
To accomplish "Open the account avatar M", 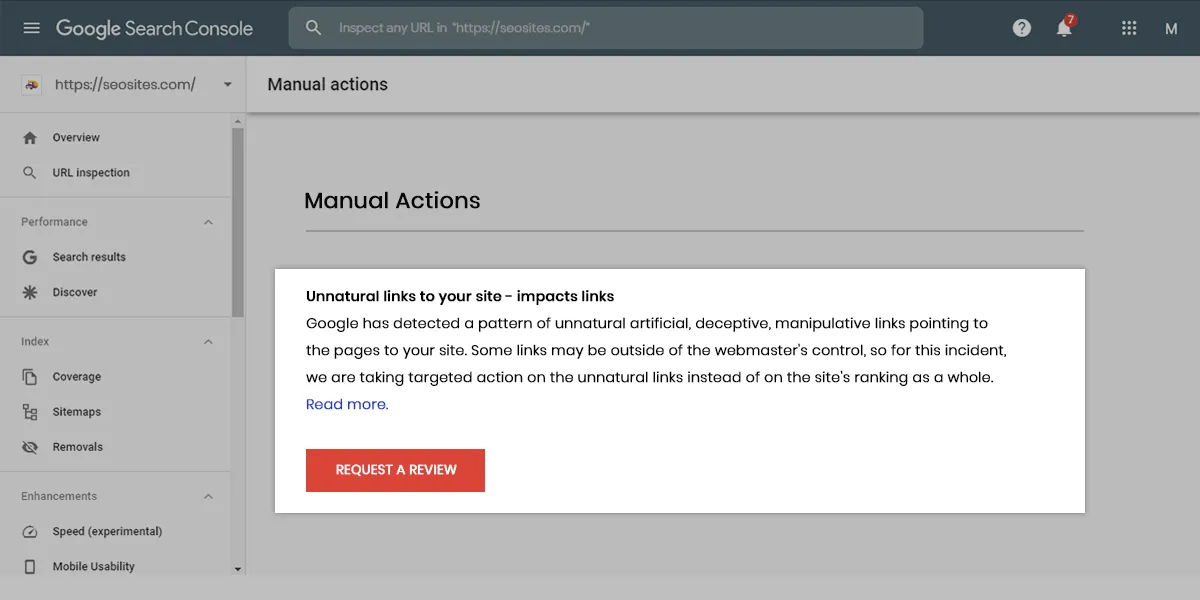I will coord(1171,29).
